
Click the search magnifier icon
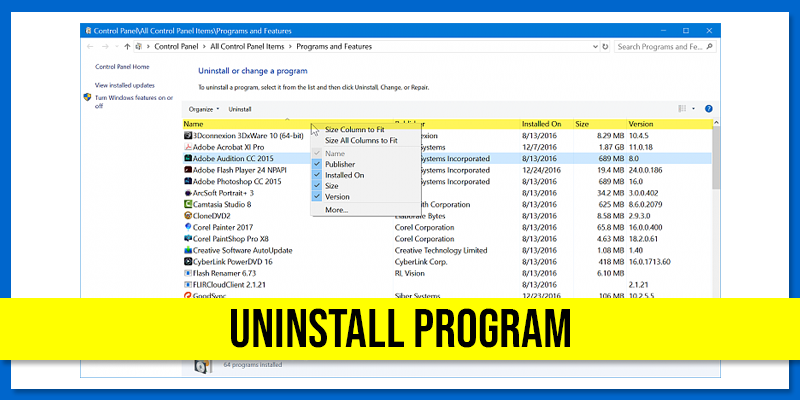710,46
